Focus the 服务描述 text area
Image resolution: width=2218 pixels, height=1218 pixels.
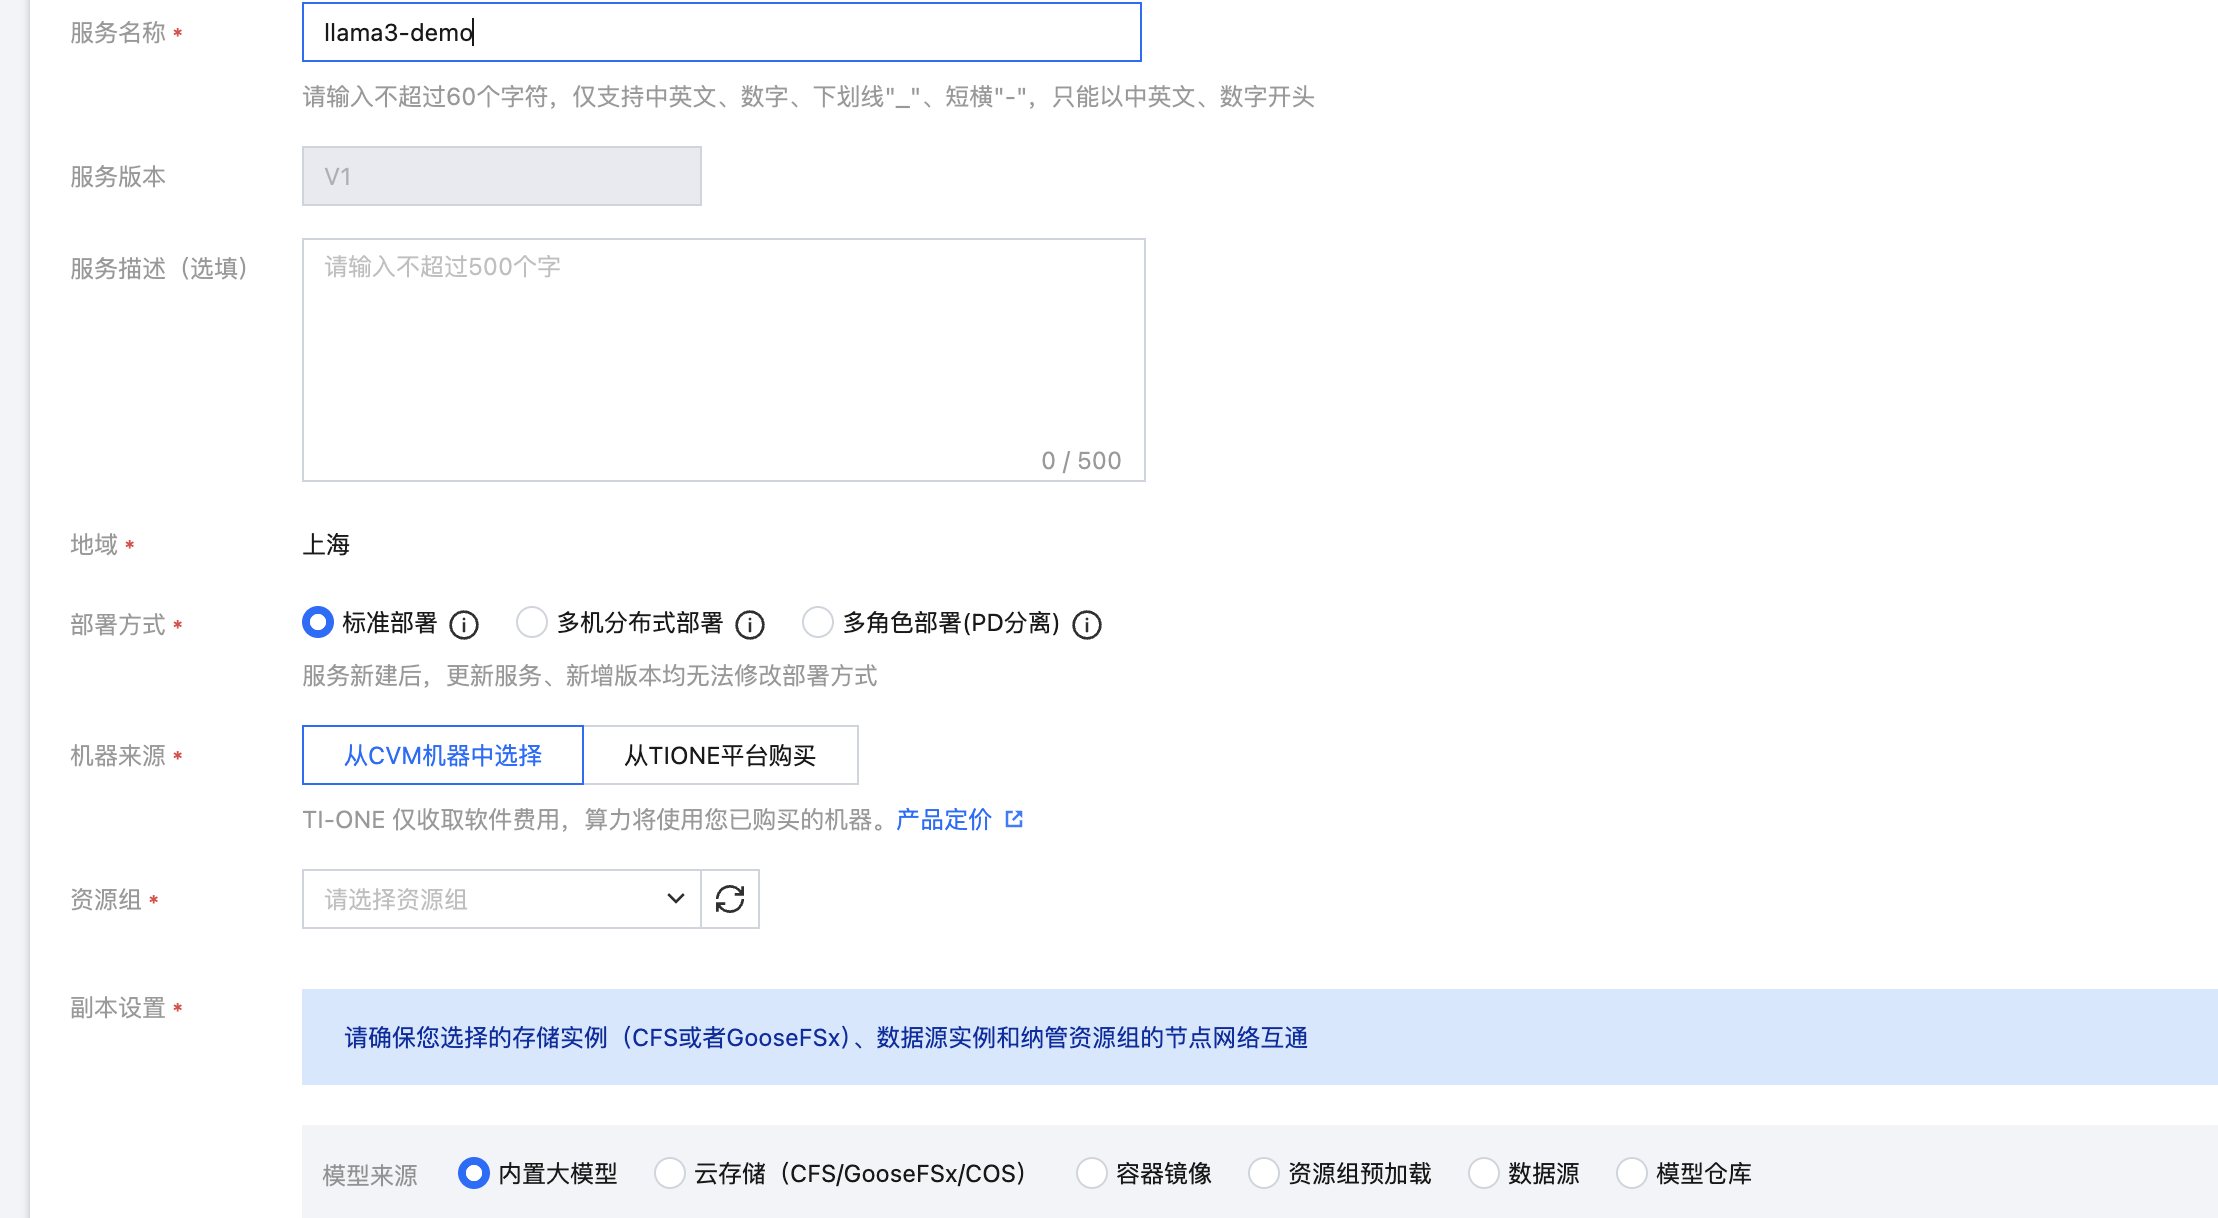pos(722,358)
